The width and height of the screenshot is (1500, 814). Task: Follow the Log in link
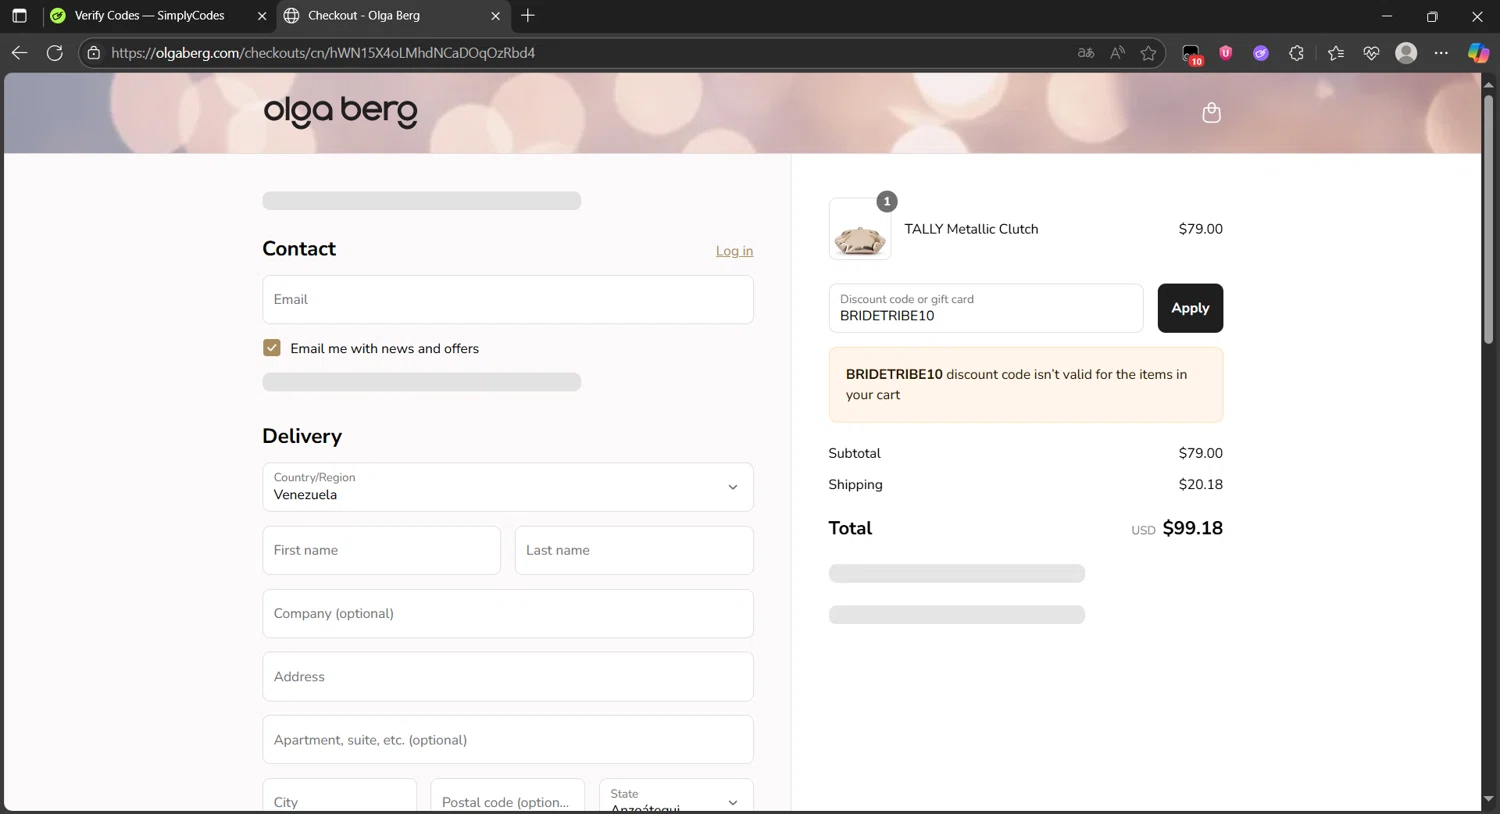tap(734, 251)
